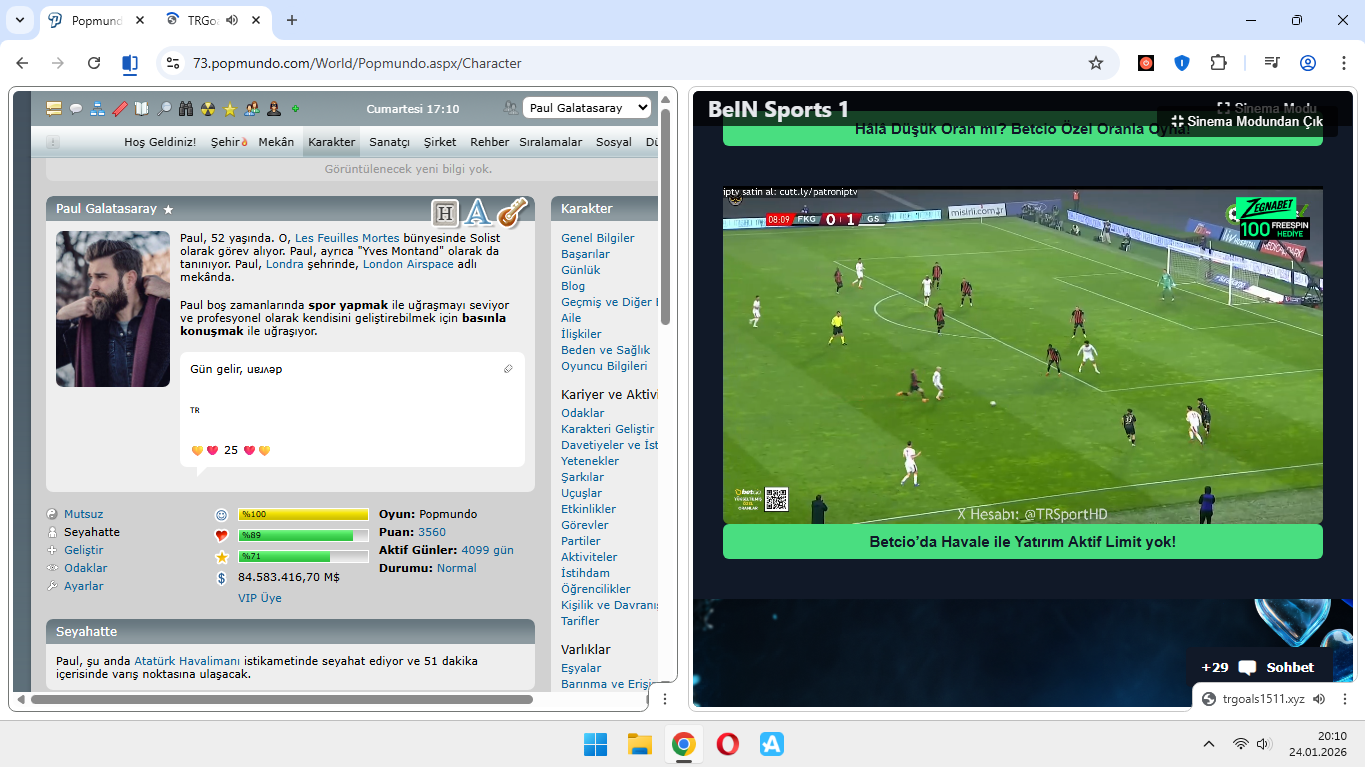Screen dimensions: 1365x767
Task: Mute sound in the trgoals1511.xyz popup bar
Action: coord(1319,699)
